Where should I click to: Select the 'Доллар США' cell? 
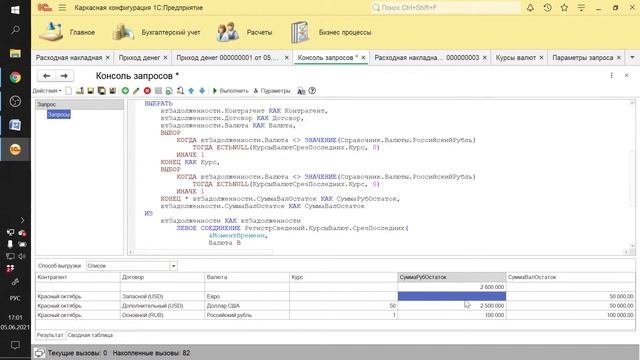point(247,306)
